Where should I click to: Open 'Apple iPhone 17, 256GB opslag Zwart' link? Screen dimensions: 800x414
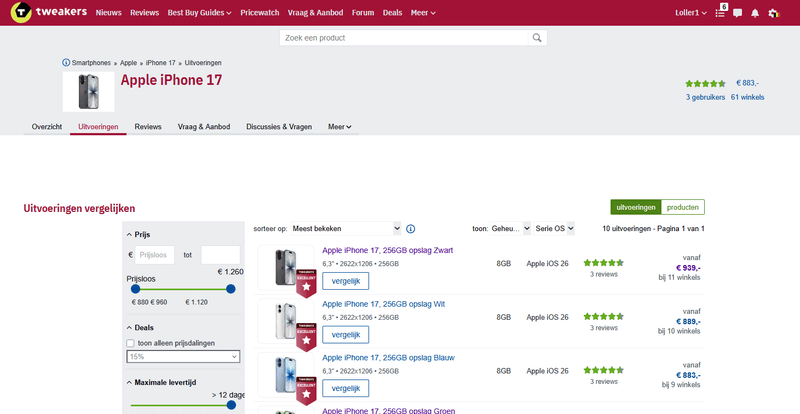[x=388, y=250]
